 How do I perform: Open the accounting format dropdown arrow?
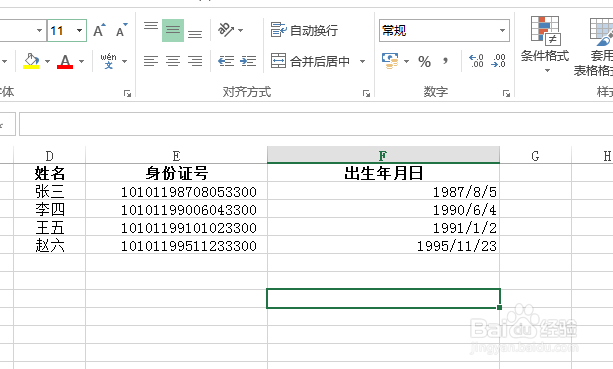406,61
